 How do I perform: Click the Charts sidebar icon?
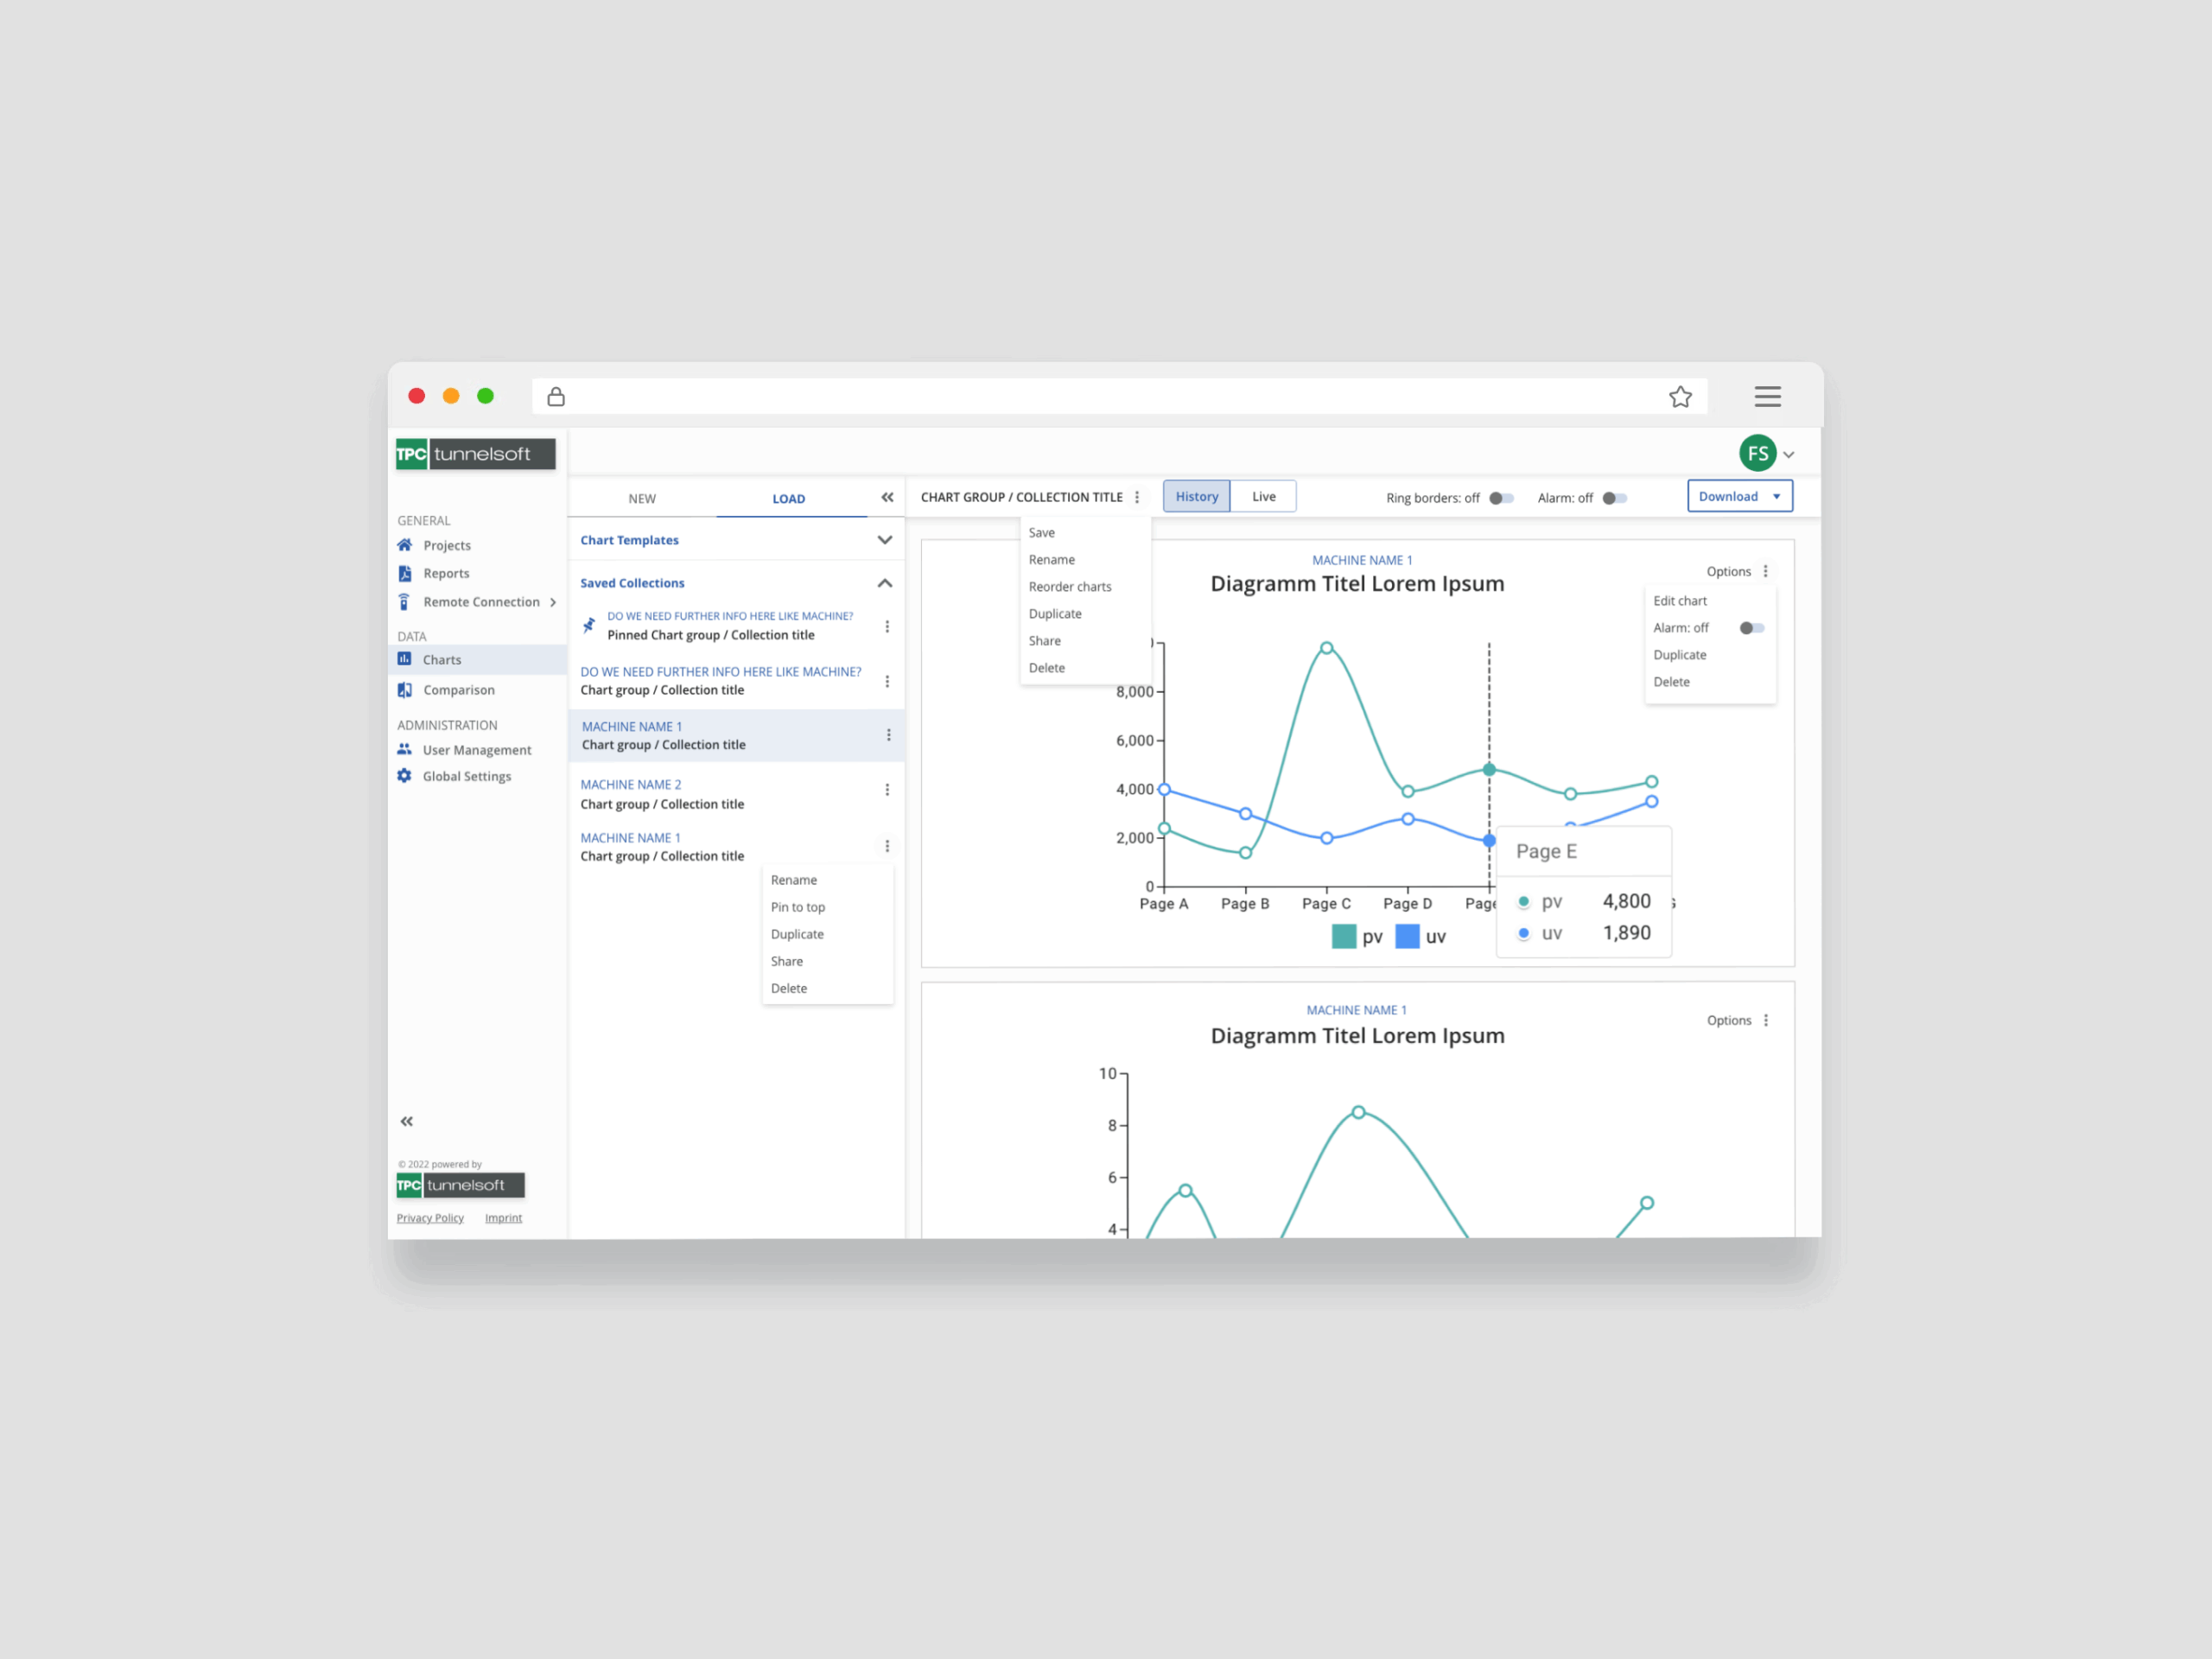tap(404, 659)
